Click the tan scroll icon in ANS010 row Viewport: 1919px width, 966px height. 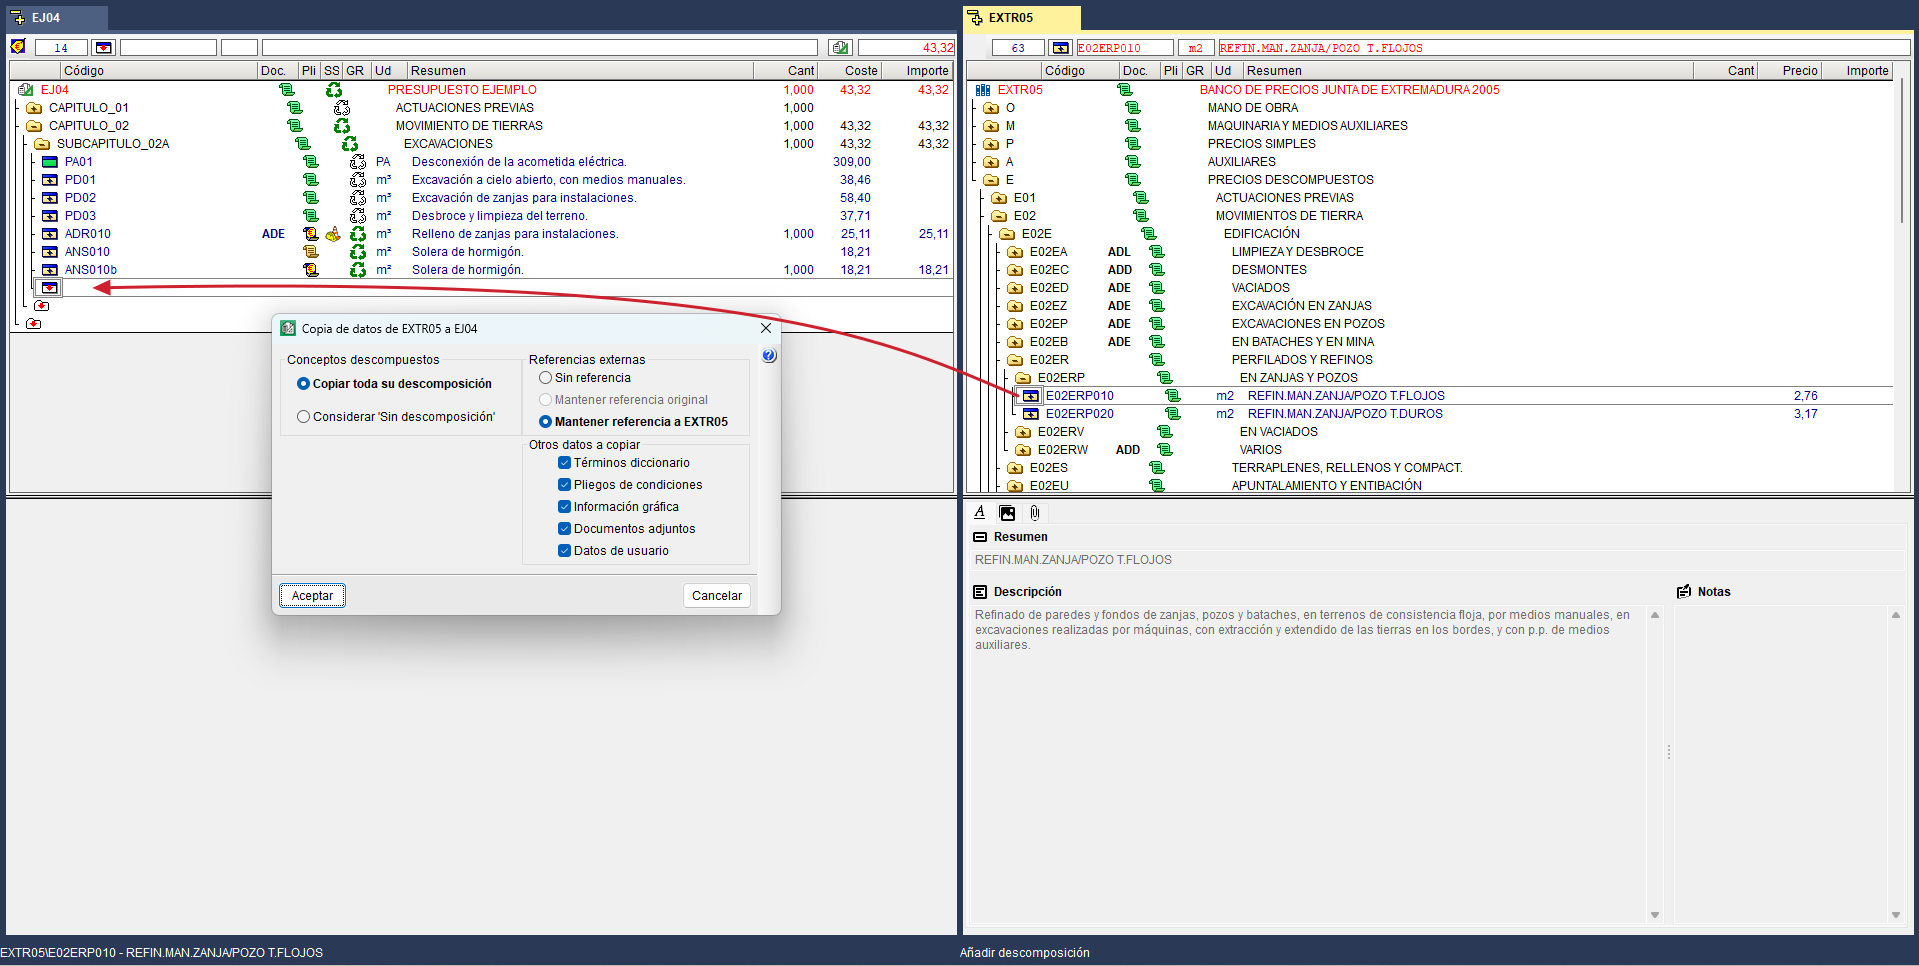(311, 252)
